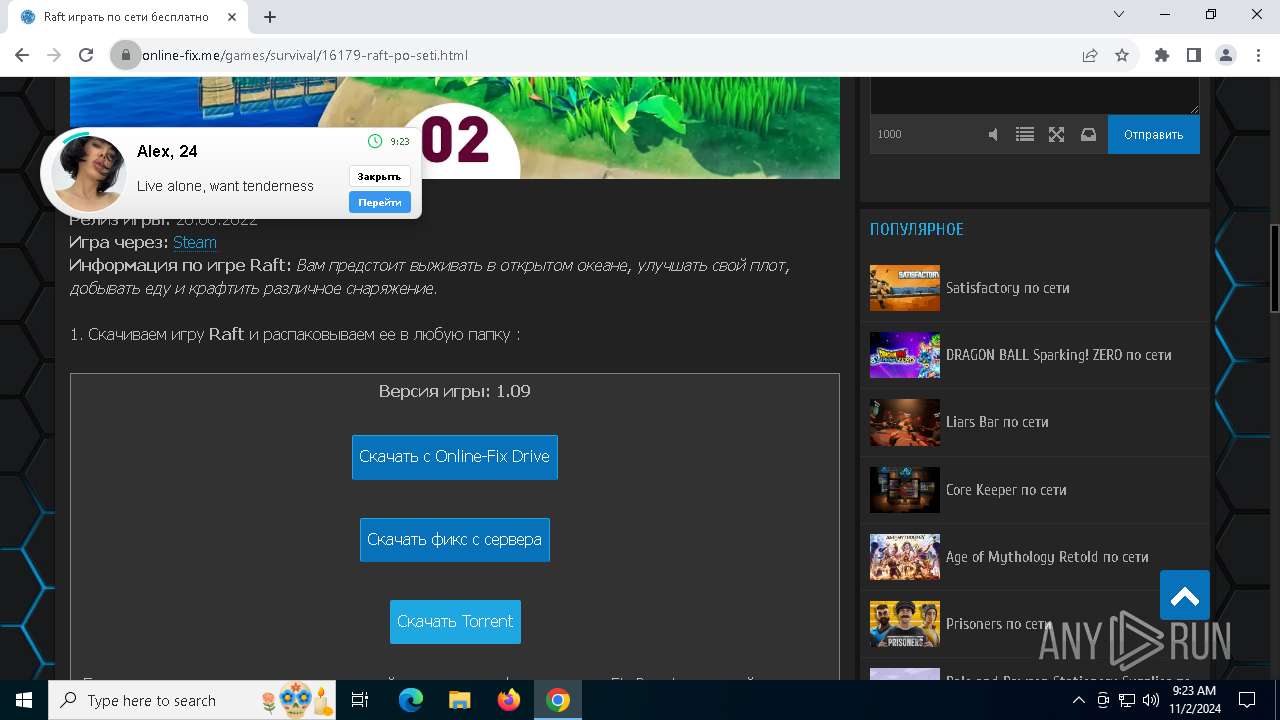Click the Скачать Torrent button
This screenshot has height=720, width=1280.
tap(455, 622)
